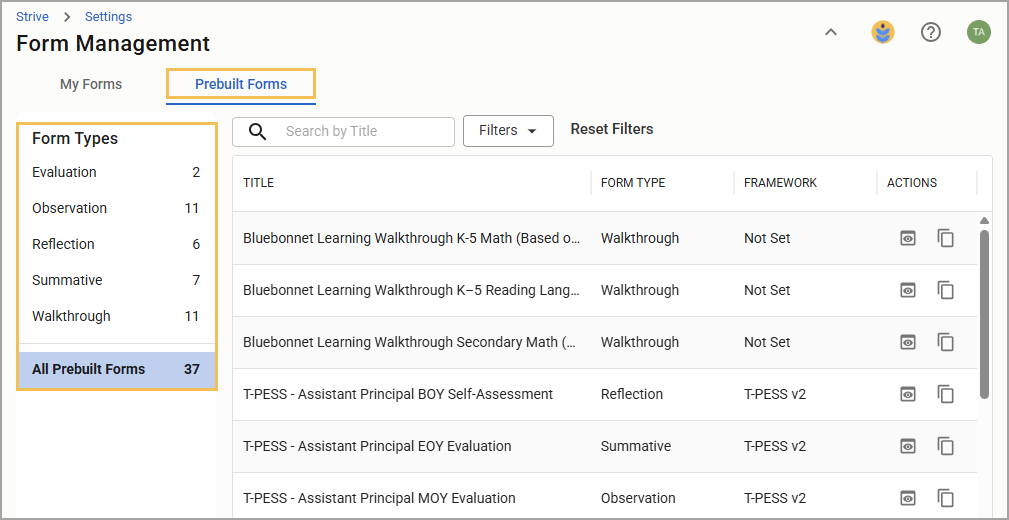Image resolution: width=1009 pixels, height=520 pixels.
Task: Click 'Not Set' in K-5 Math row
Action: coord(767,238)
